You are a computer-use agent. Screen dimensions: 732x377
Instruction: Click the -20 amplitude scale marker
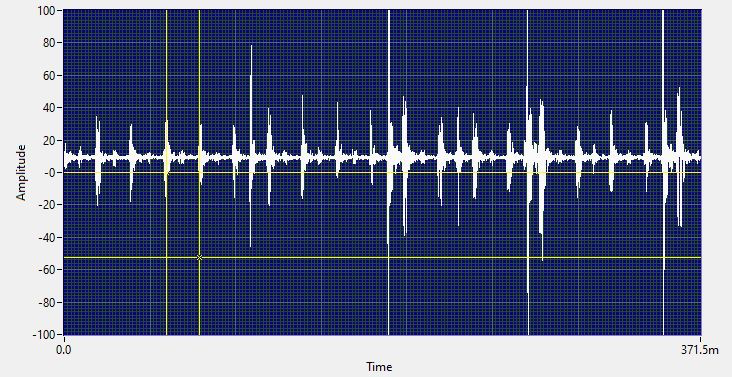pos(48,205)
